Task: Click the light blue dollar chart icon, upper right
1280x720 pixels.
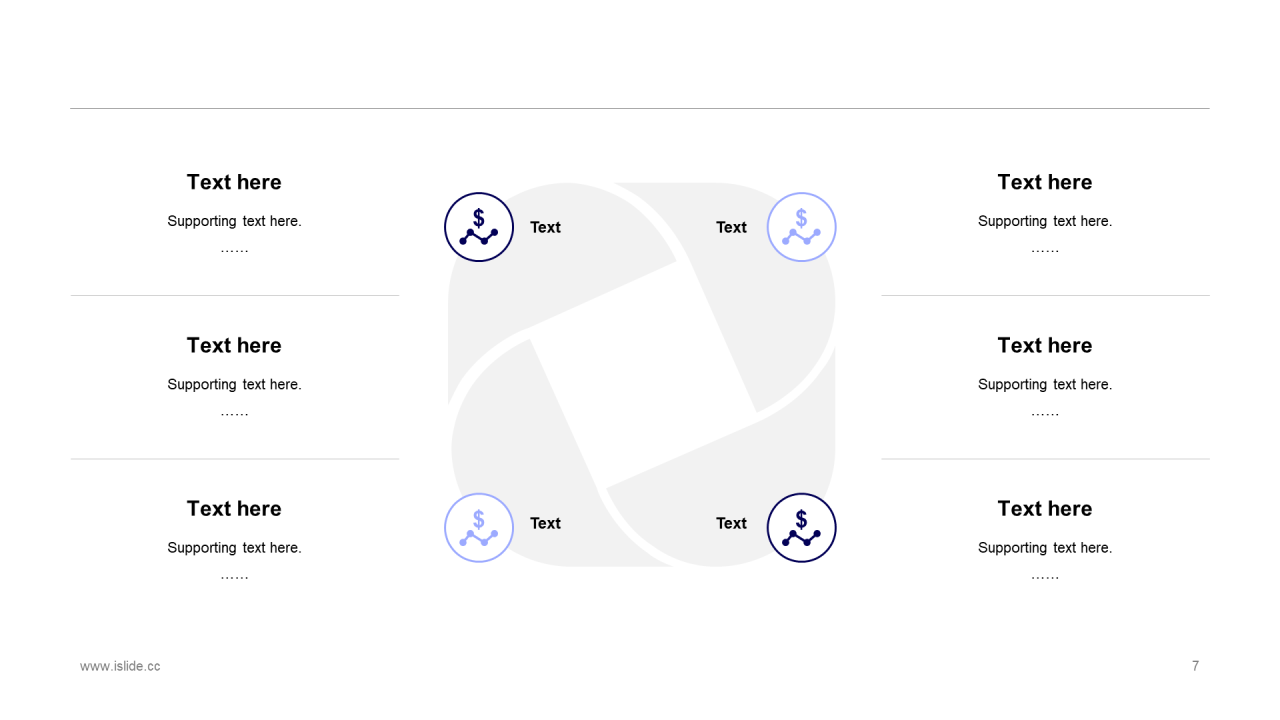Action: tap(801, 227)
